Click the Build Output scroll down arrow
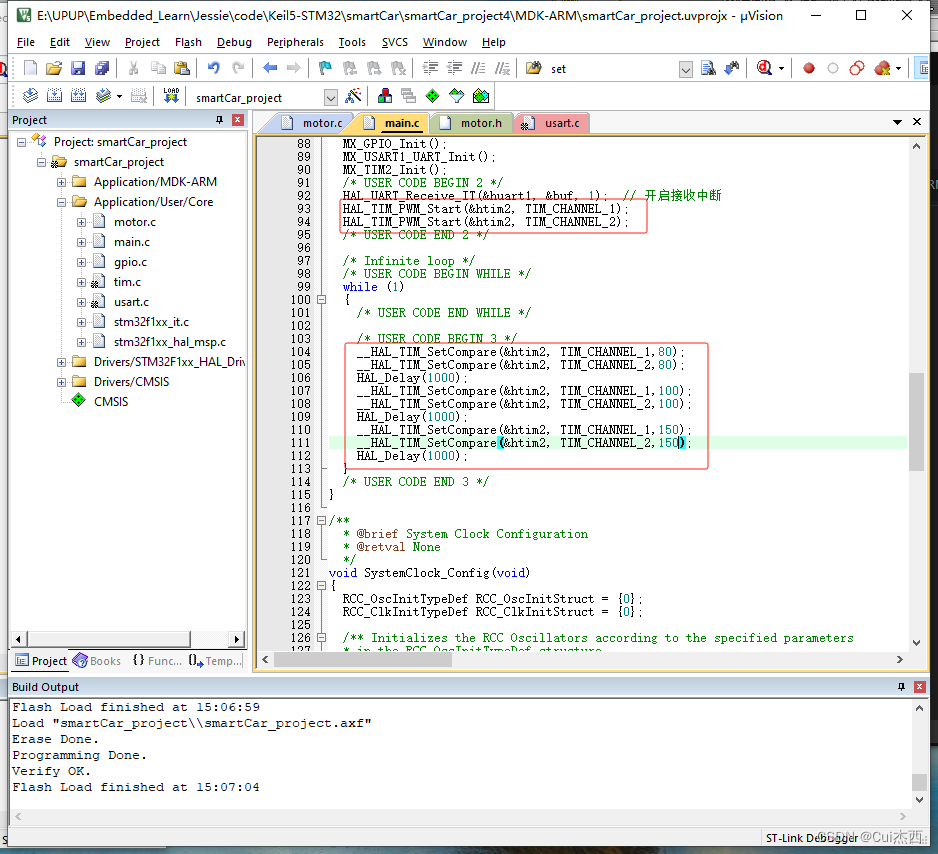The height and width of the screenshot is (854, 938). [919, 800]
